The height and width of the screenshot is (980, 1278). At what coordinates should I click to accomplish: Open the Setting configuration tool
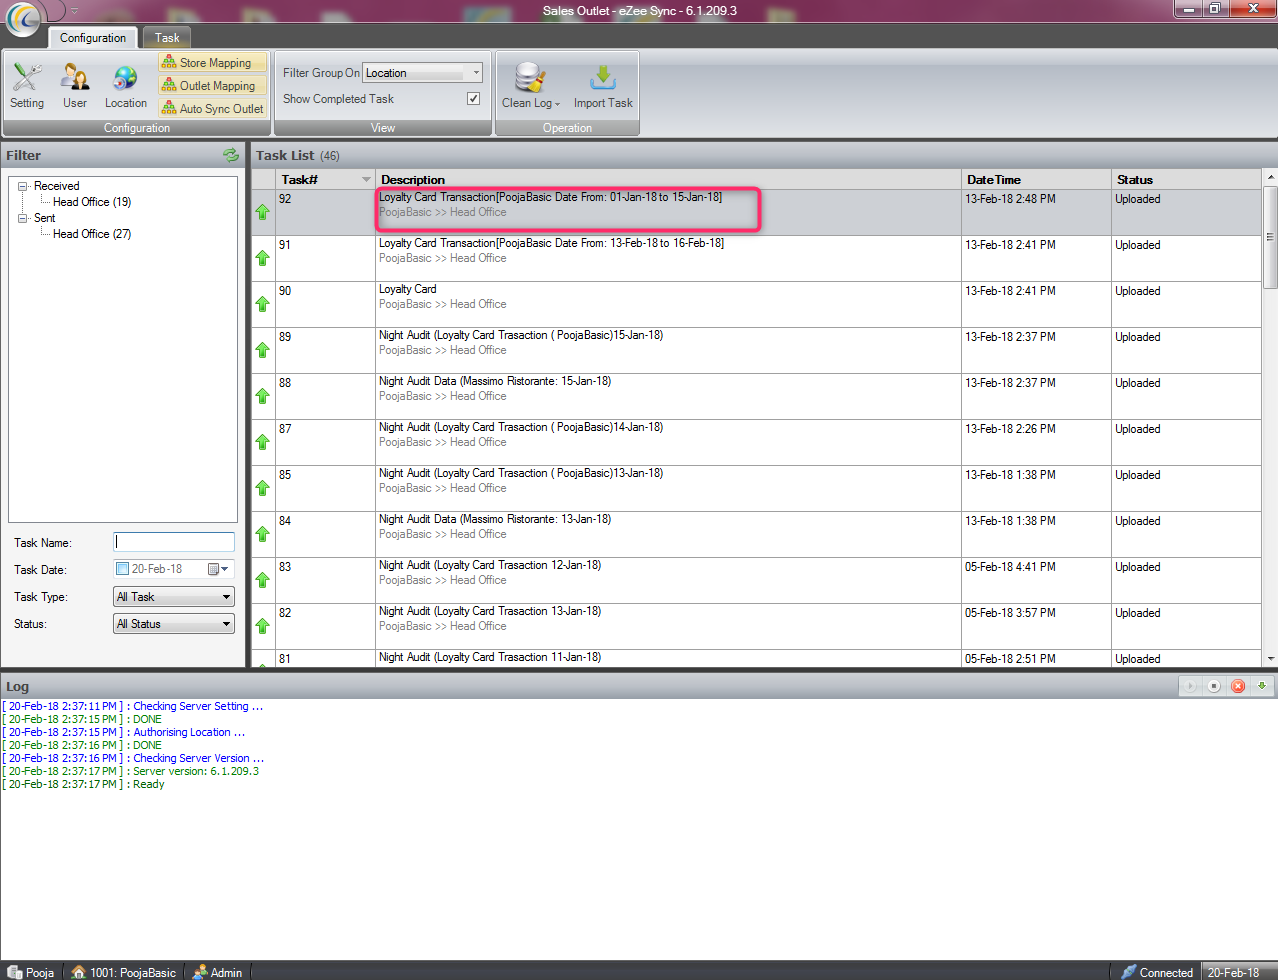pyautogui.click(x=27, y=86)
